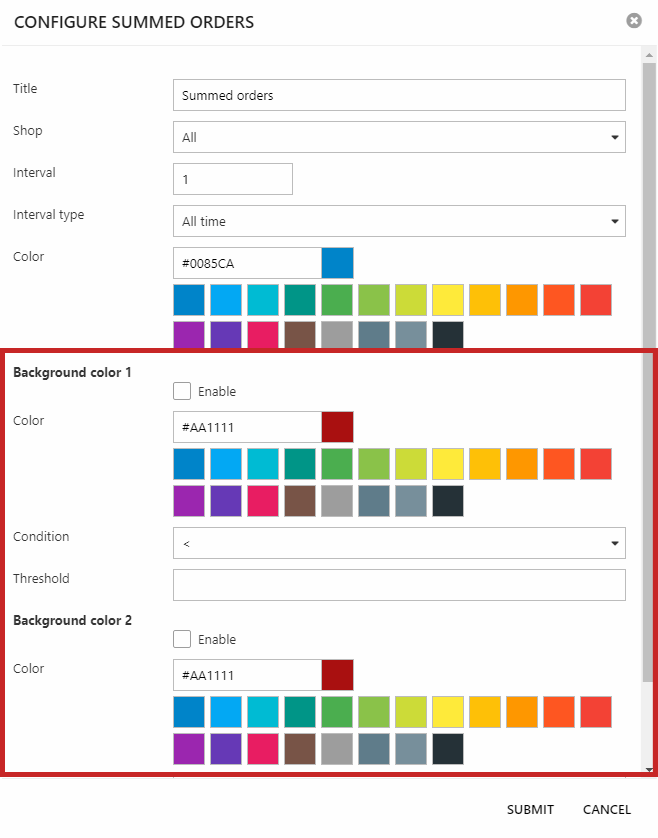Focus the Interval number field
Viewport: 658px width, 838px height.
232,179
